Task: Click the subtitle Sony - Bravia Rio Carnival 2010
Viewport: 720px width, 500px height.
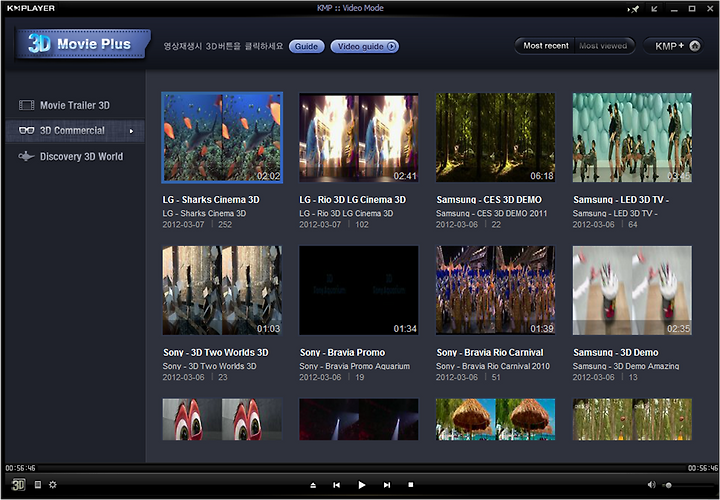Action: pyautogui.click(x=493, y=366)
